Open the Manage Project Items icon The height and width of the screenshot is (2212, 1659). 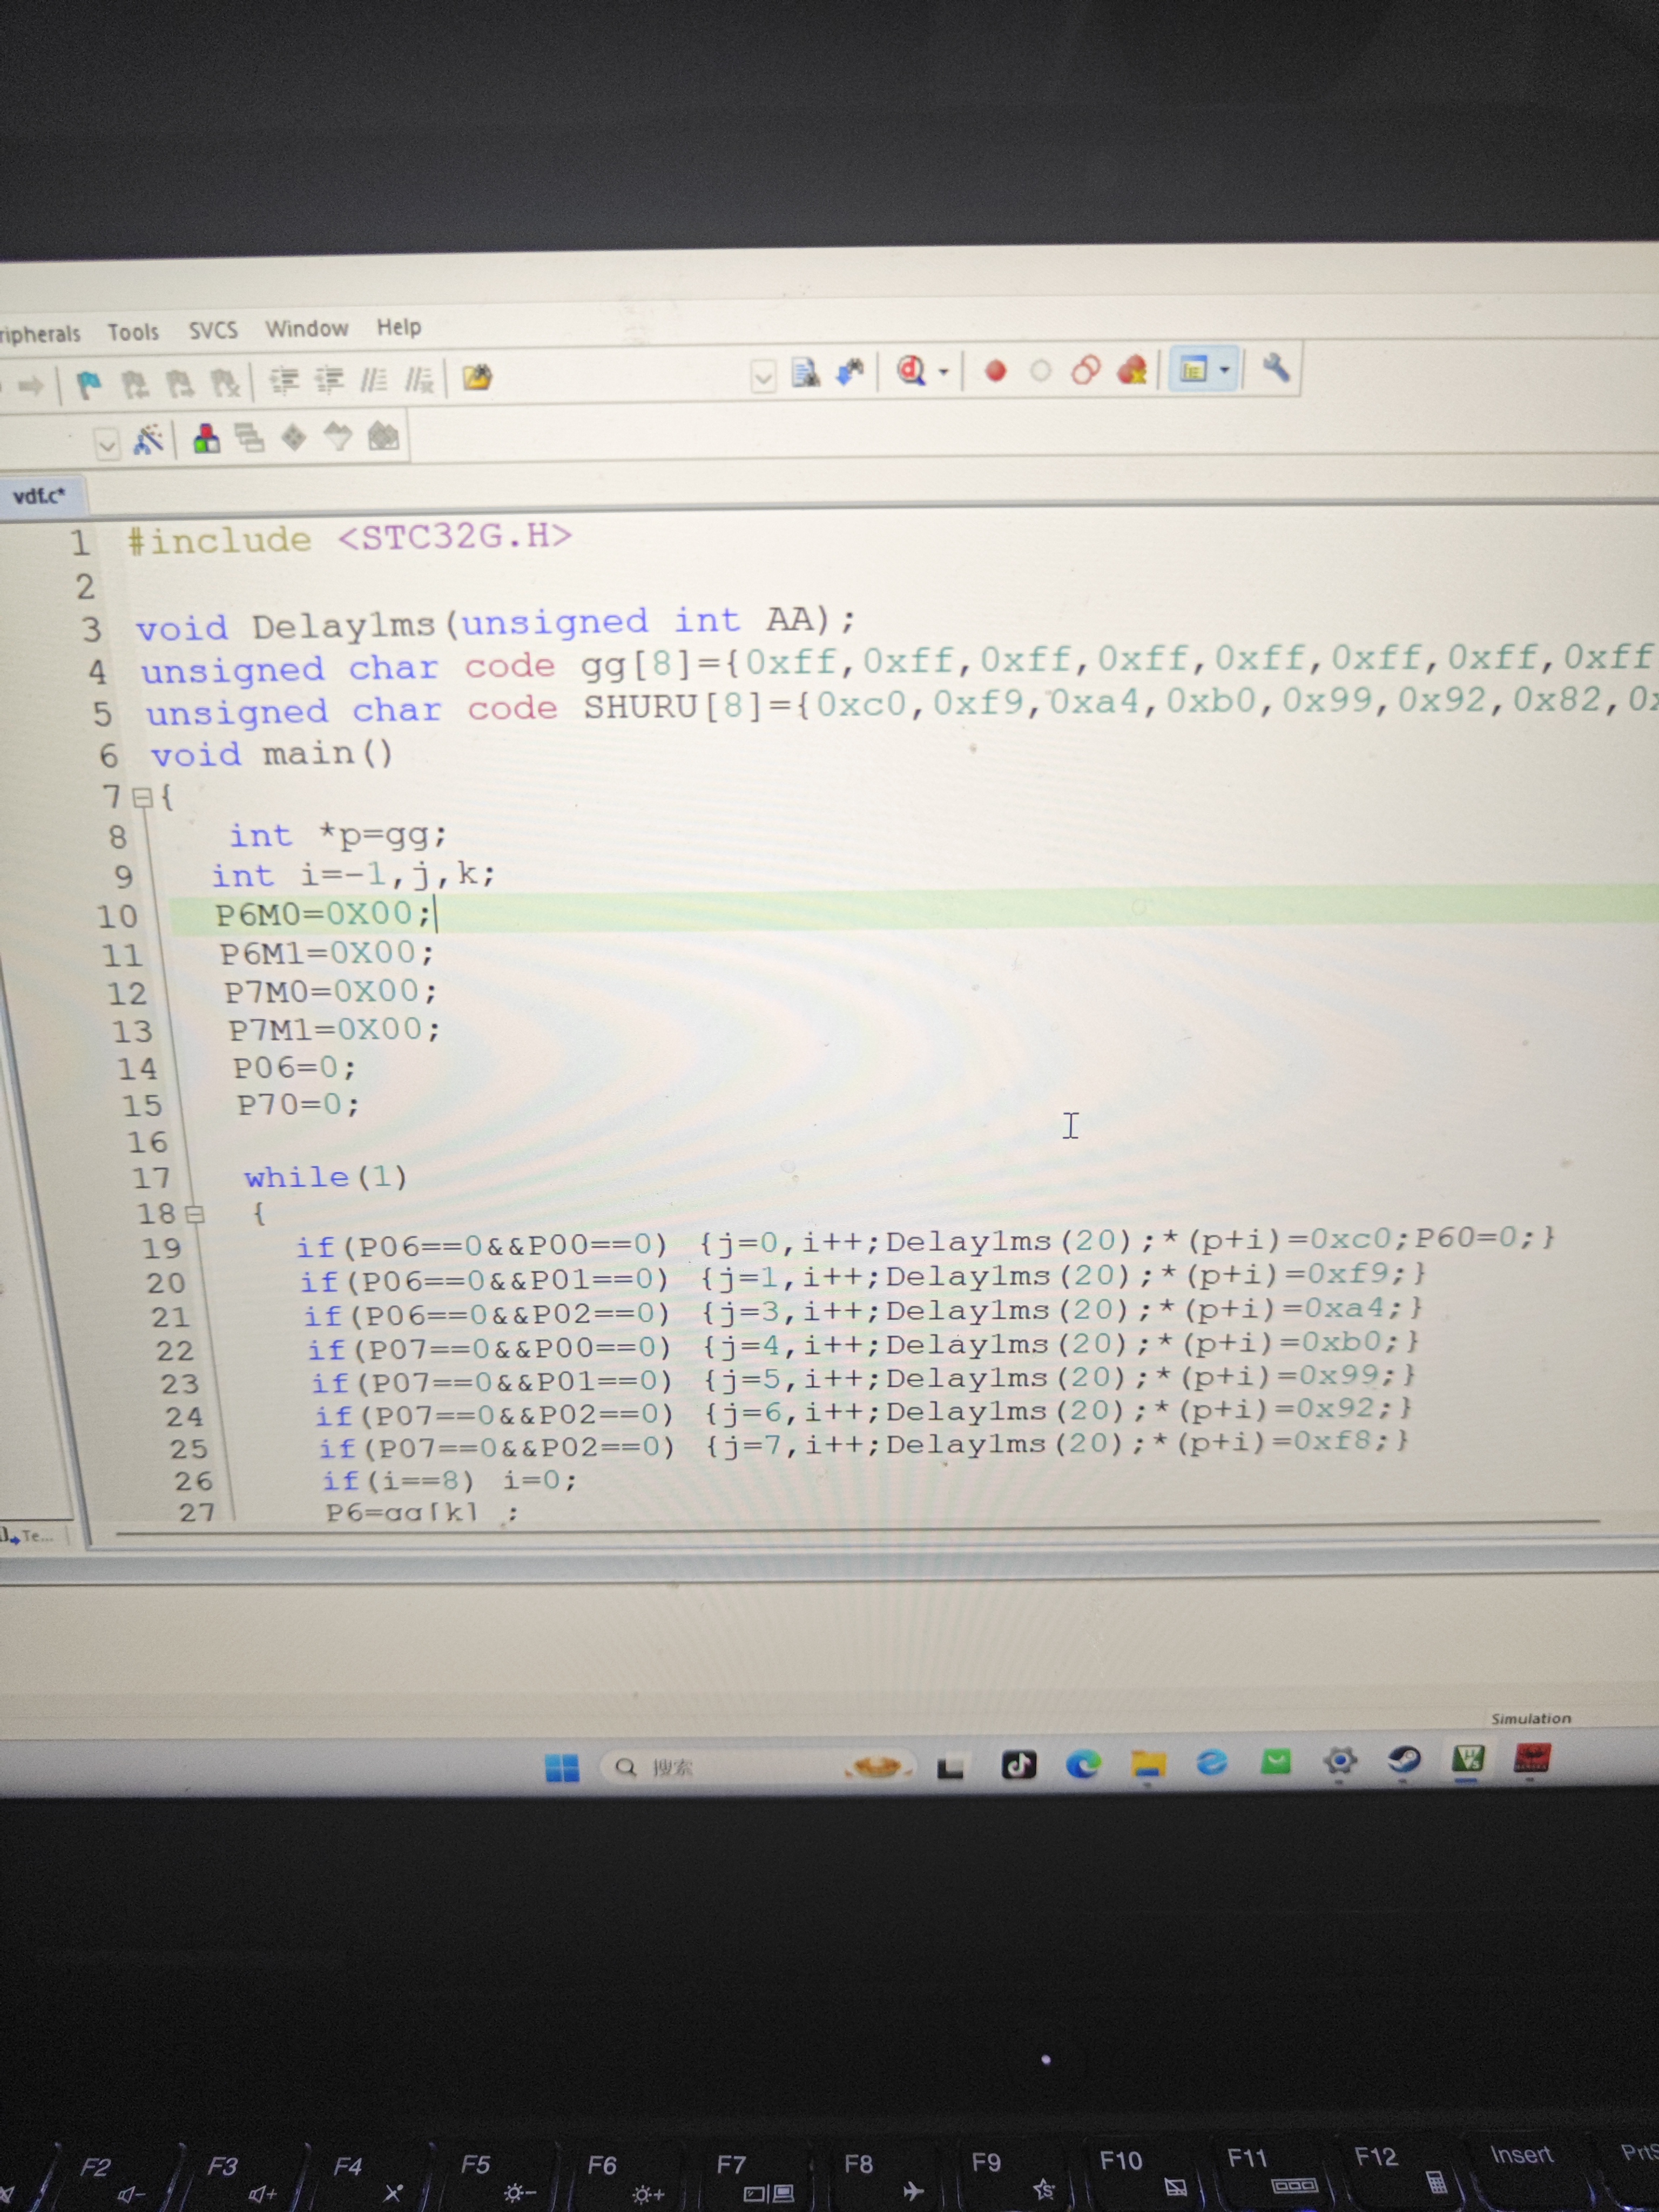coord(206,439)
